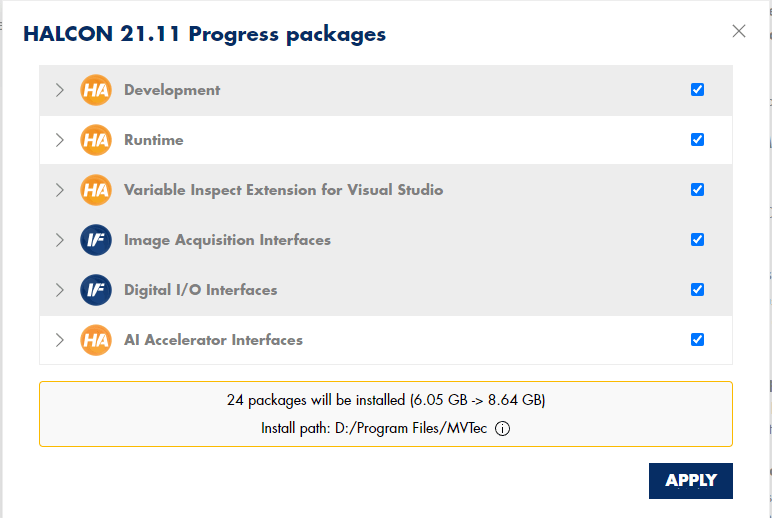The width and height of the screenshot is (772, 518).
Task: Click the IF icon for Digital I/O Interfaces
Action: click(x=96, y=290)
